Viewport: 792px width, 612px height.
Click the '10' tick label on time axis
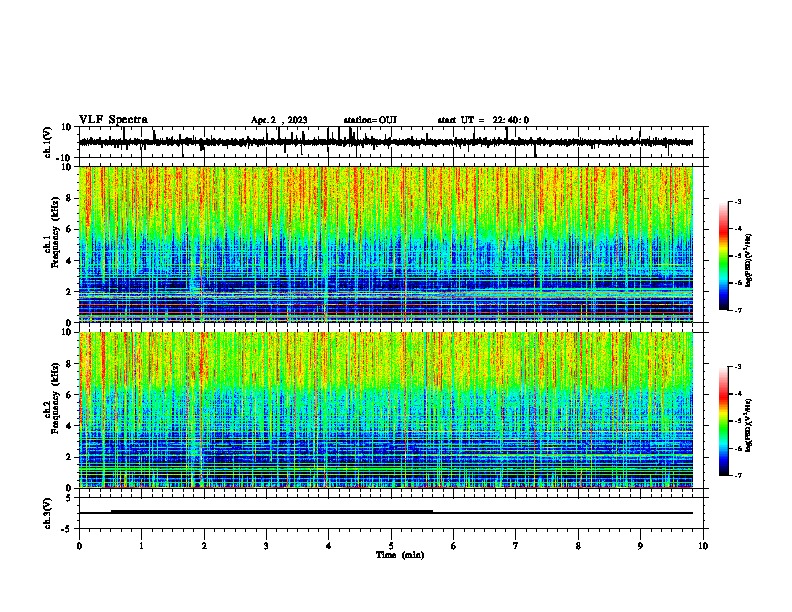[703, 546]
